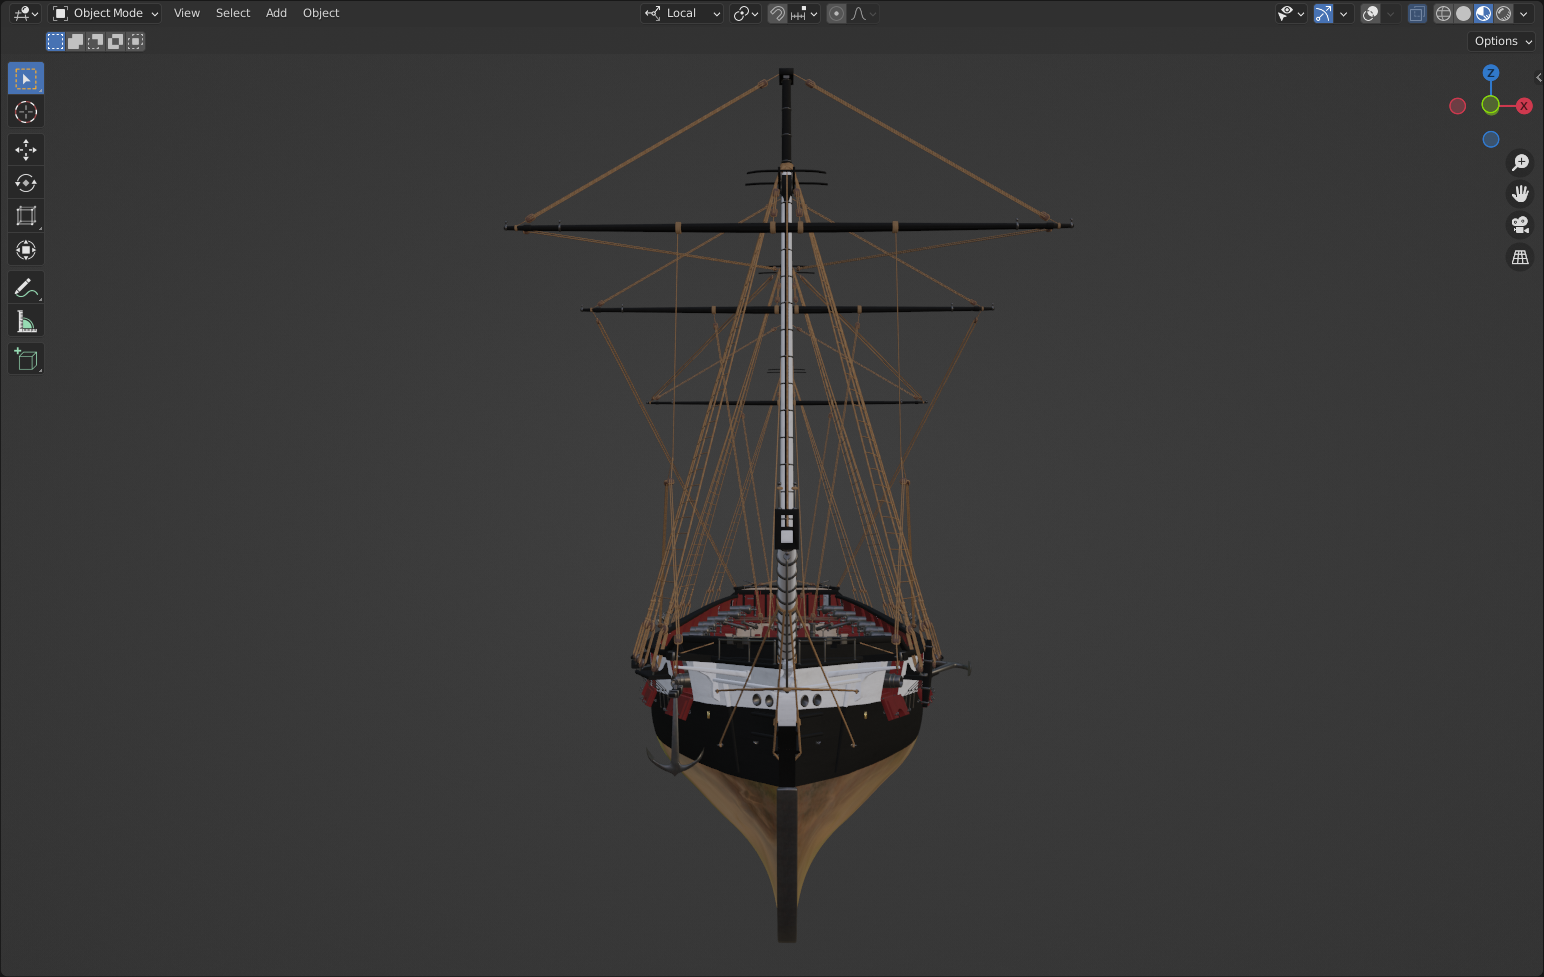The height and width of the screenshot is (977, 1544).
Task: Open the Add menu
Action: coord(276,13)
